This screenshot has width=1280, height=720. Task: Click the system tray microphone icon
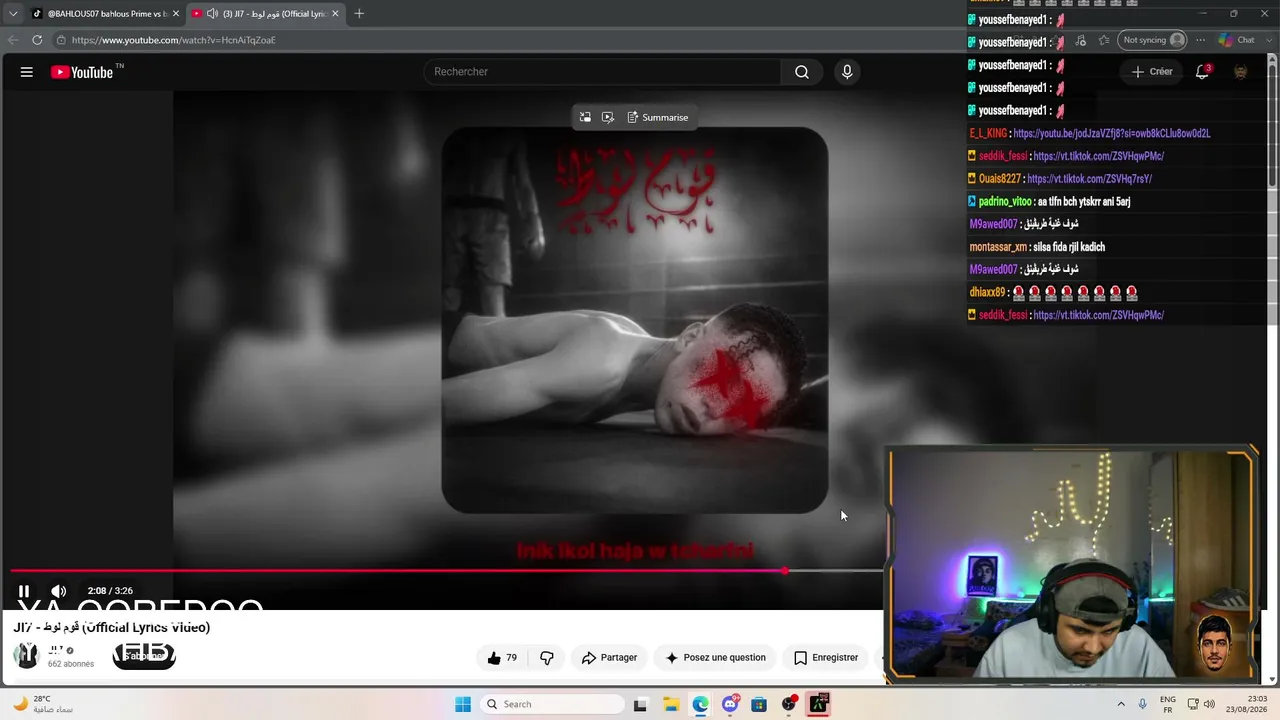point(1143,704)
